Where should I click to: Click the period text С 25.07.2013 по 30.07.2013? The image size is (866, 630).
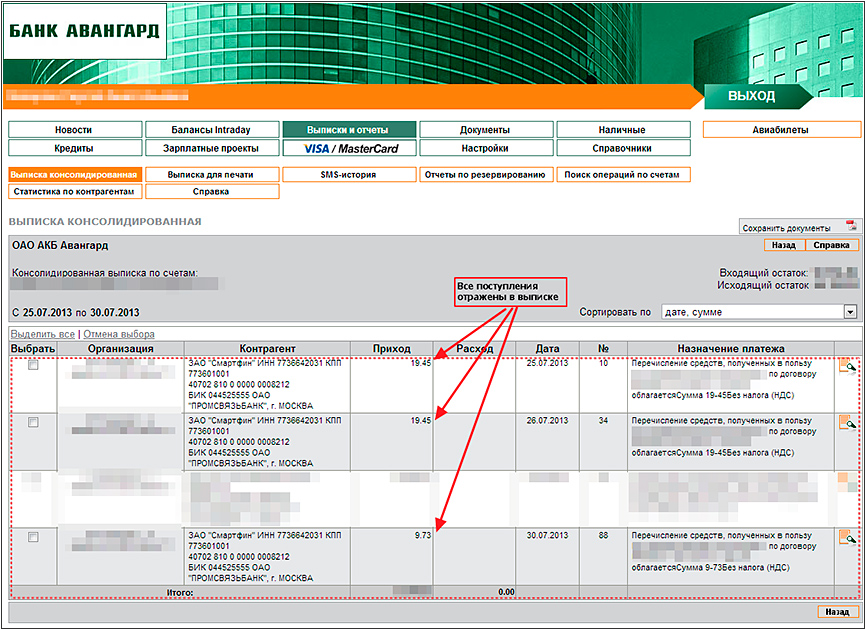pyautogui.click(x=76, y=313)
